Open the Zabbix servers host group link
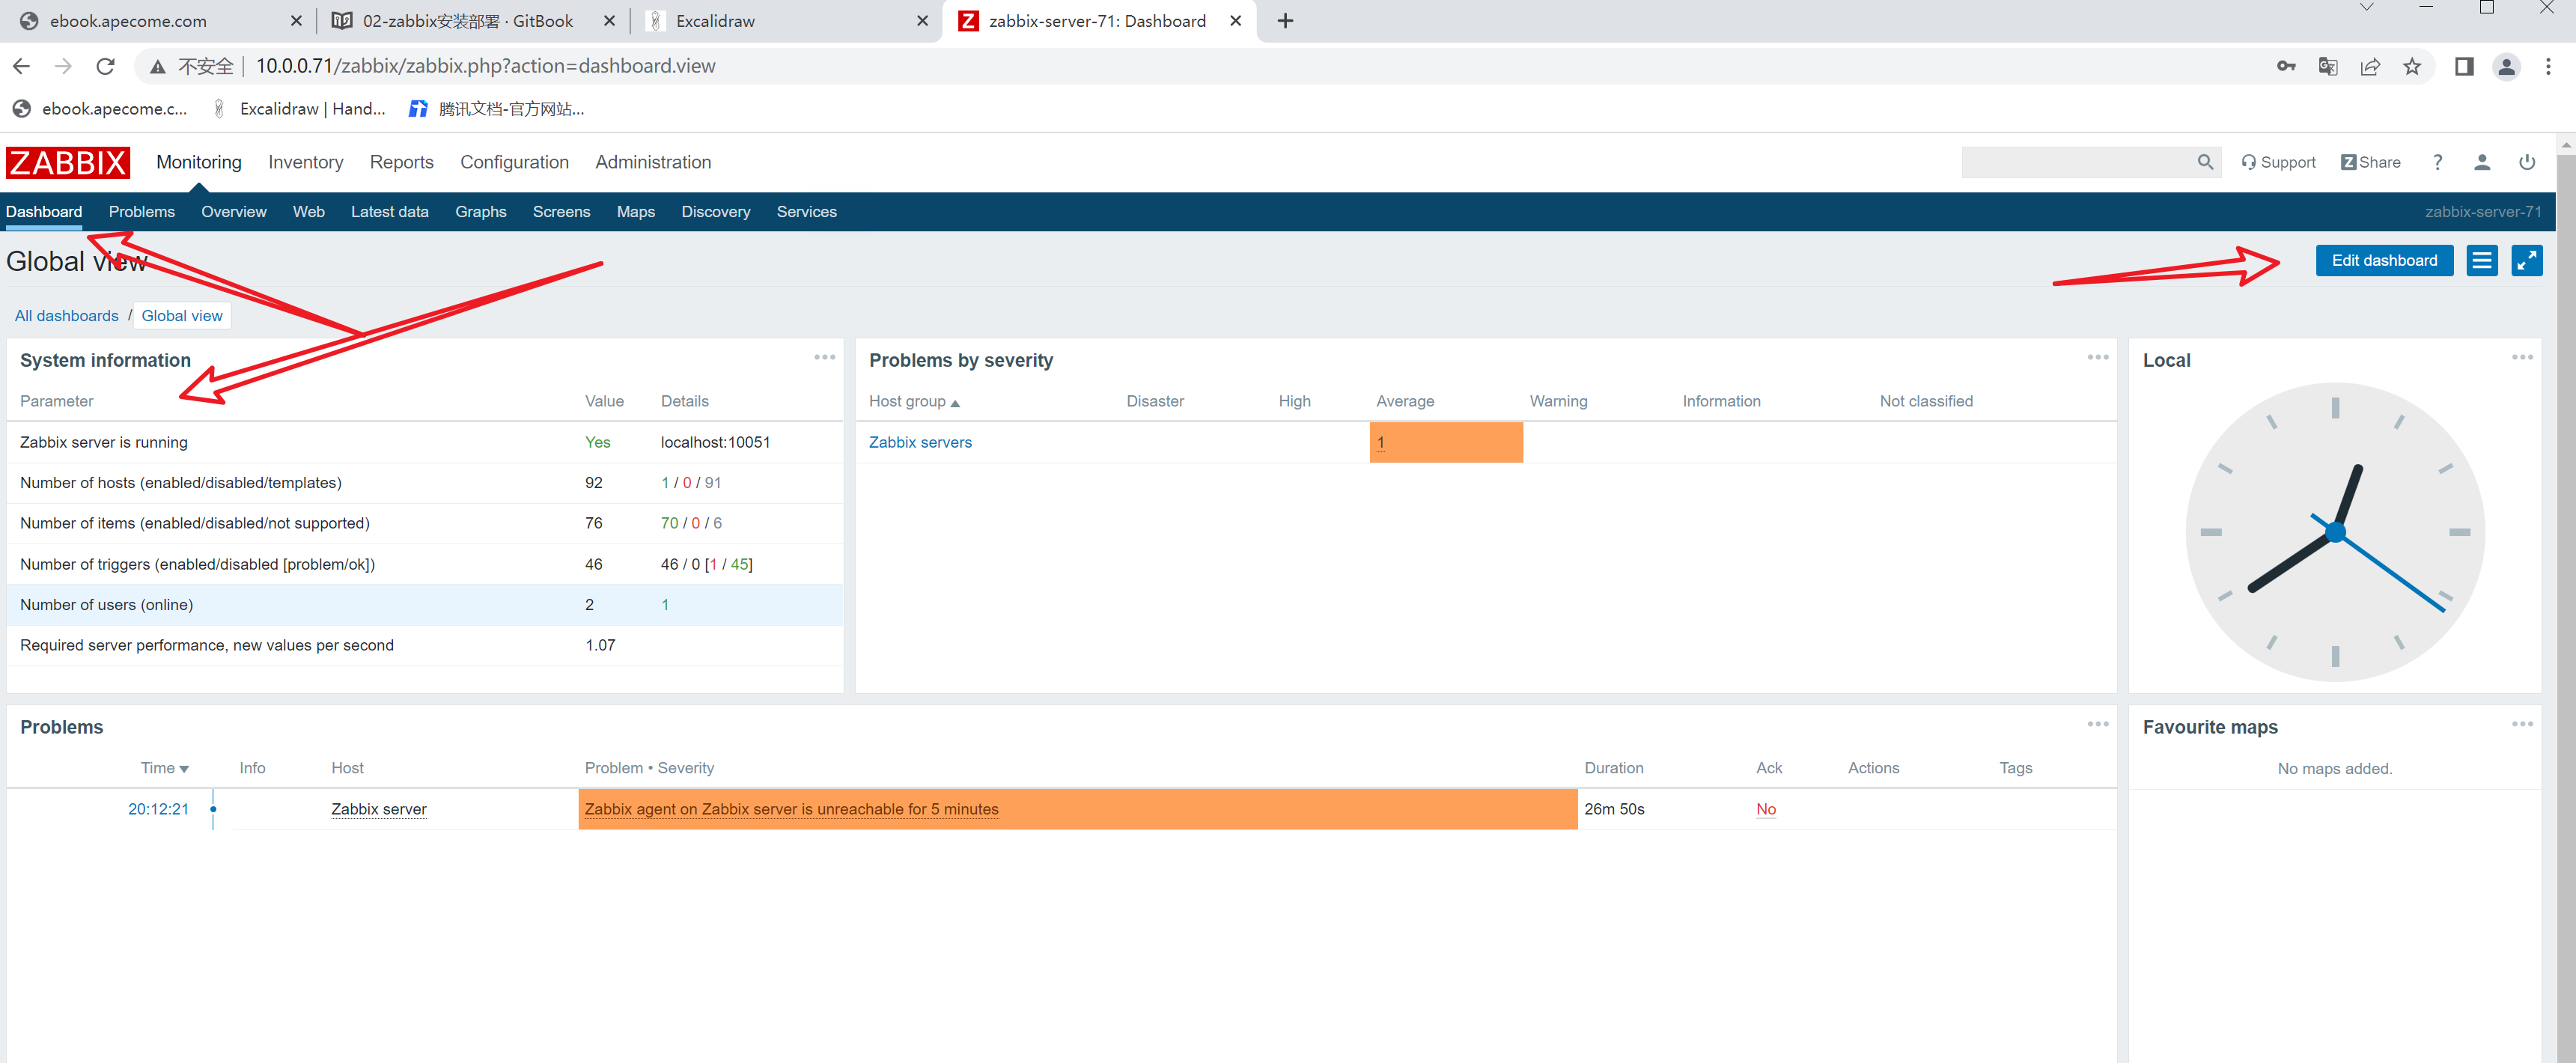This screenshot has height=1063, width=2576. pyautogui.click(x=920, y=442)
